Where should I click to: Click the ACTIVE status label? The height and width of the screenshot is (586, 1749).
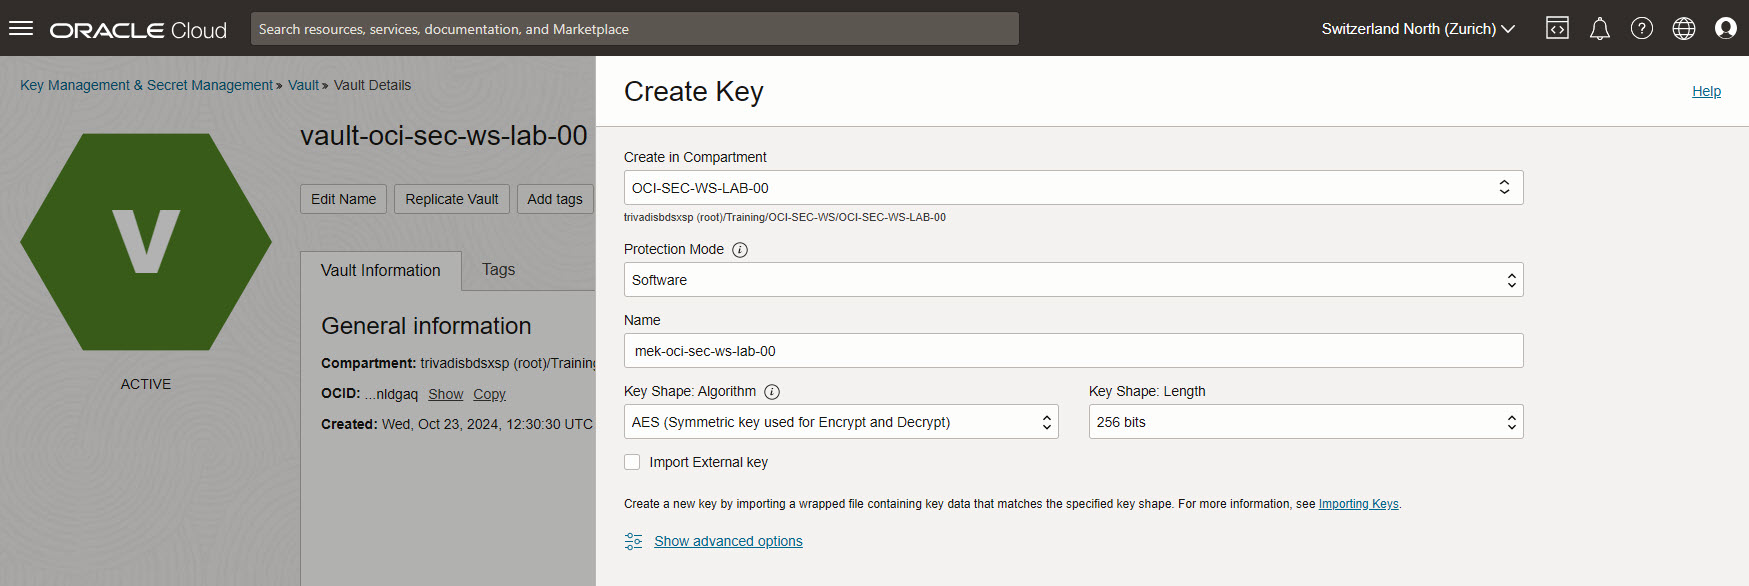coord(146,384)
